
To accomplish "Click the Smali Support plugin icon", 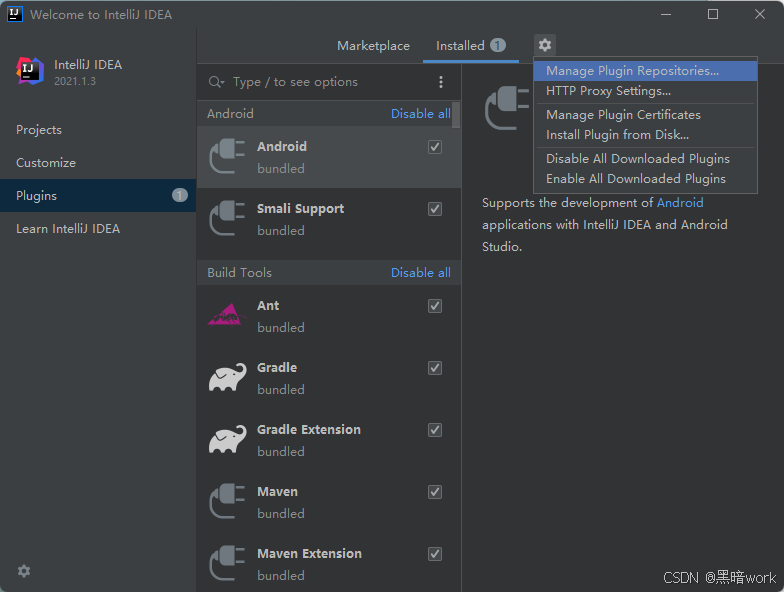I will click(228, 218).
